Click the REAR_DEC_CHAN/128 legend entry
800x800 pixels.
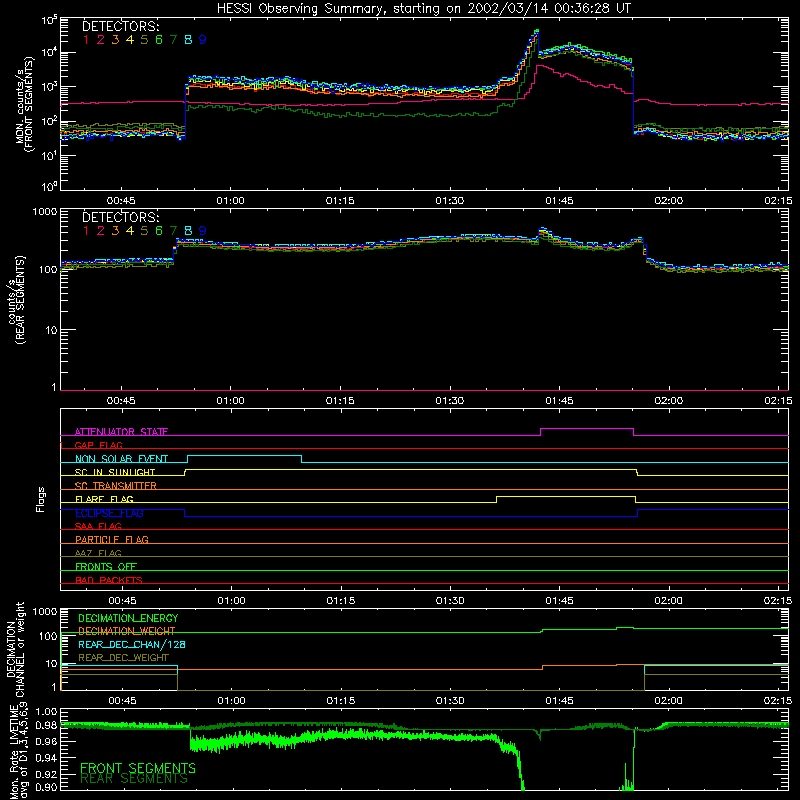(132, 644)
